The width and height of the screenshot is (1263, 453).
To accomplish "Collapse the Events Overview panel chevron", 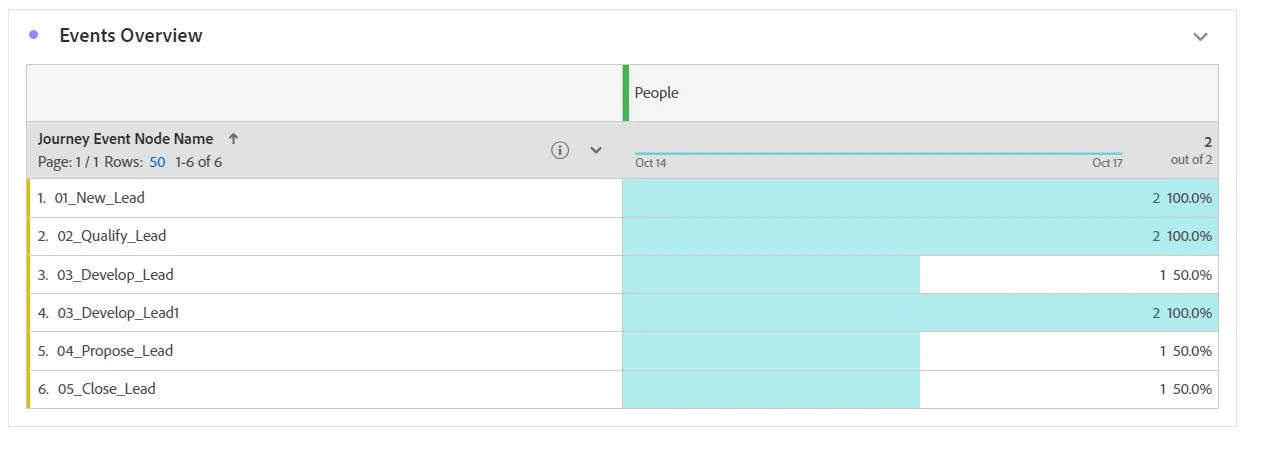I will pyautogui.click(x=1200, y=37).
